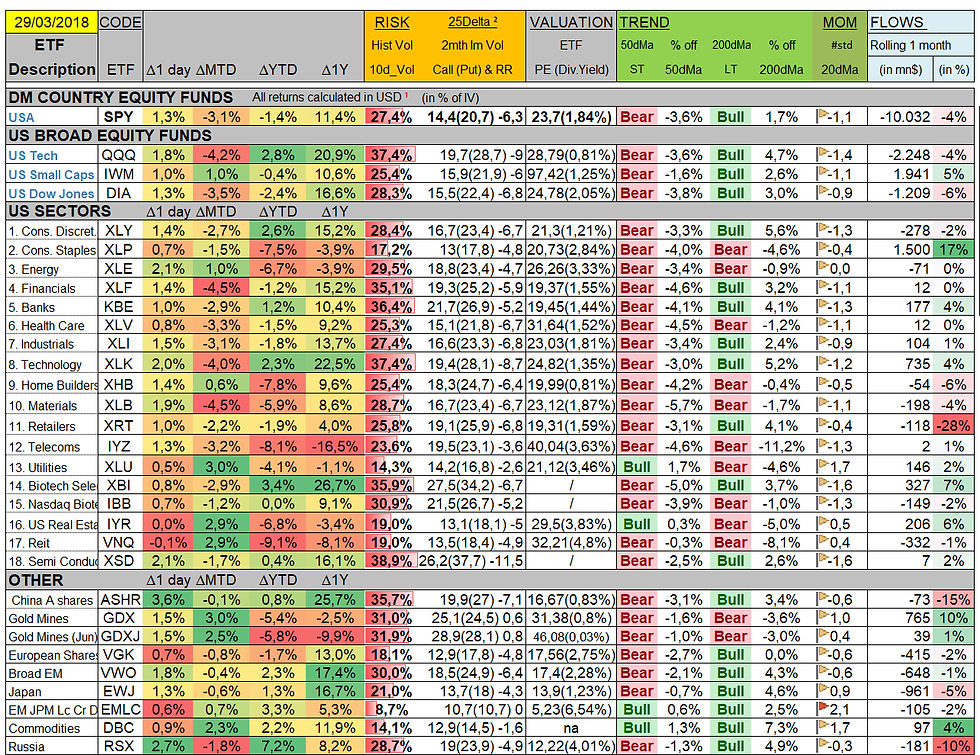The image size is (980, 755).
Task: Click the momentum flag icon in GDX row
Action: pos(823,616)
